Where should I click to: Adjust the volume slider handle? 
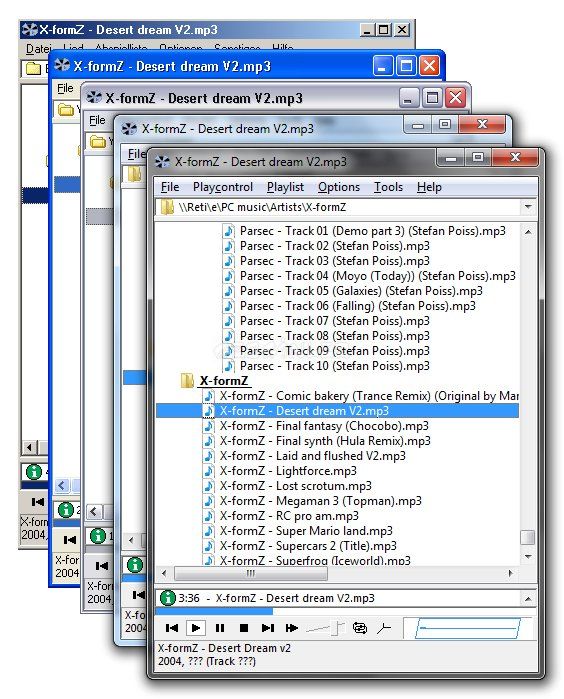click(338, 628)
